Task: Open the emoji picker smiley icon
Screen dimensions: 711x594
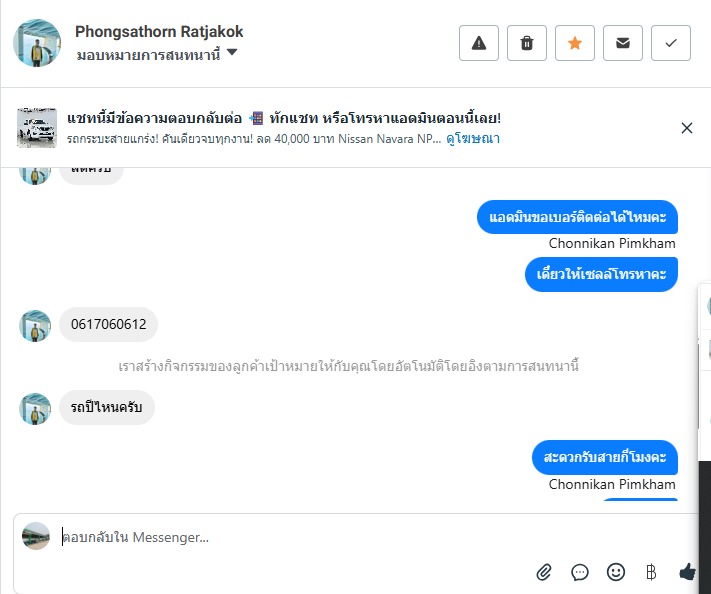Action: [x=616, y=572]
